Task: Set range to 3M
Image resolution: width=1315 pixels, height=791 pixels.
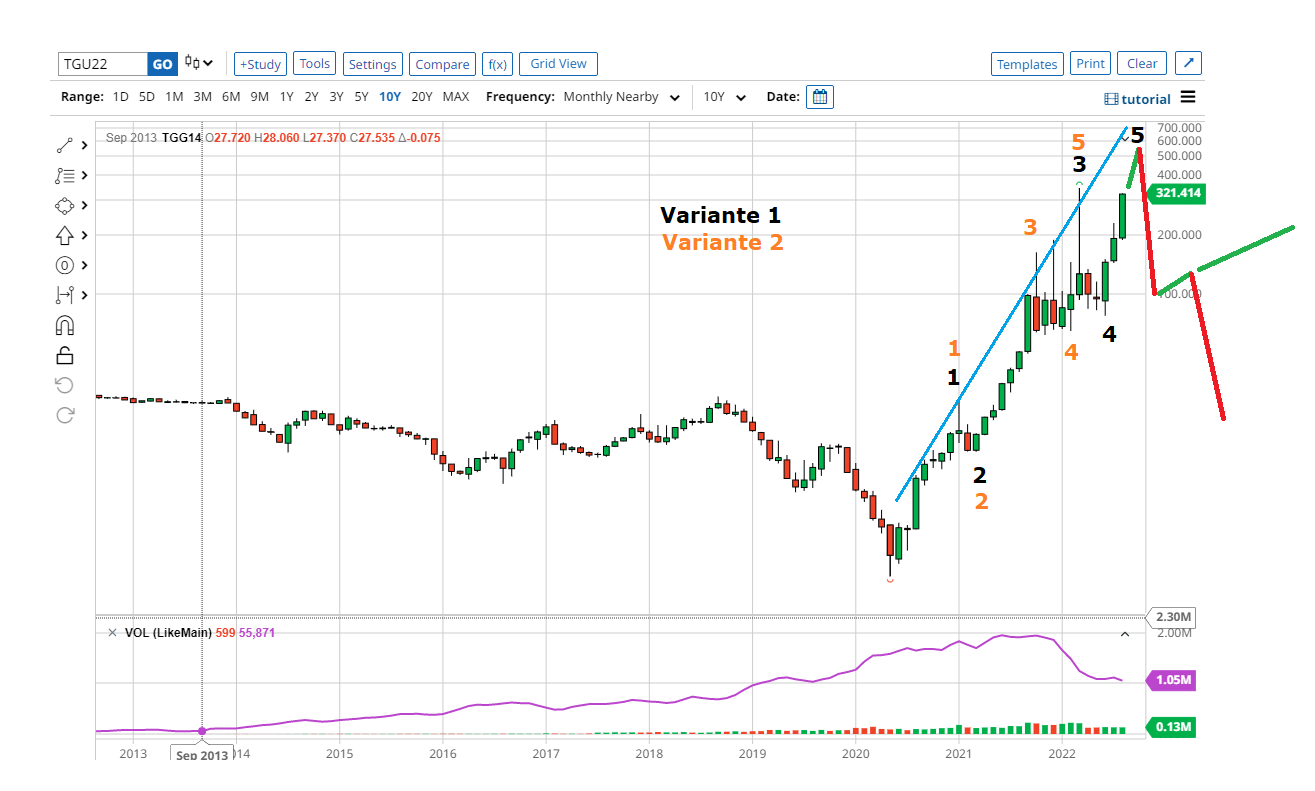Action: click(x=202, y=97)
